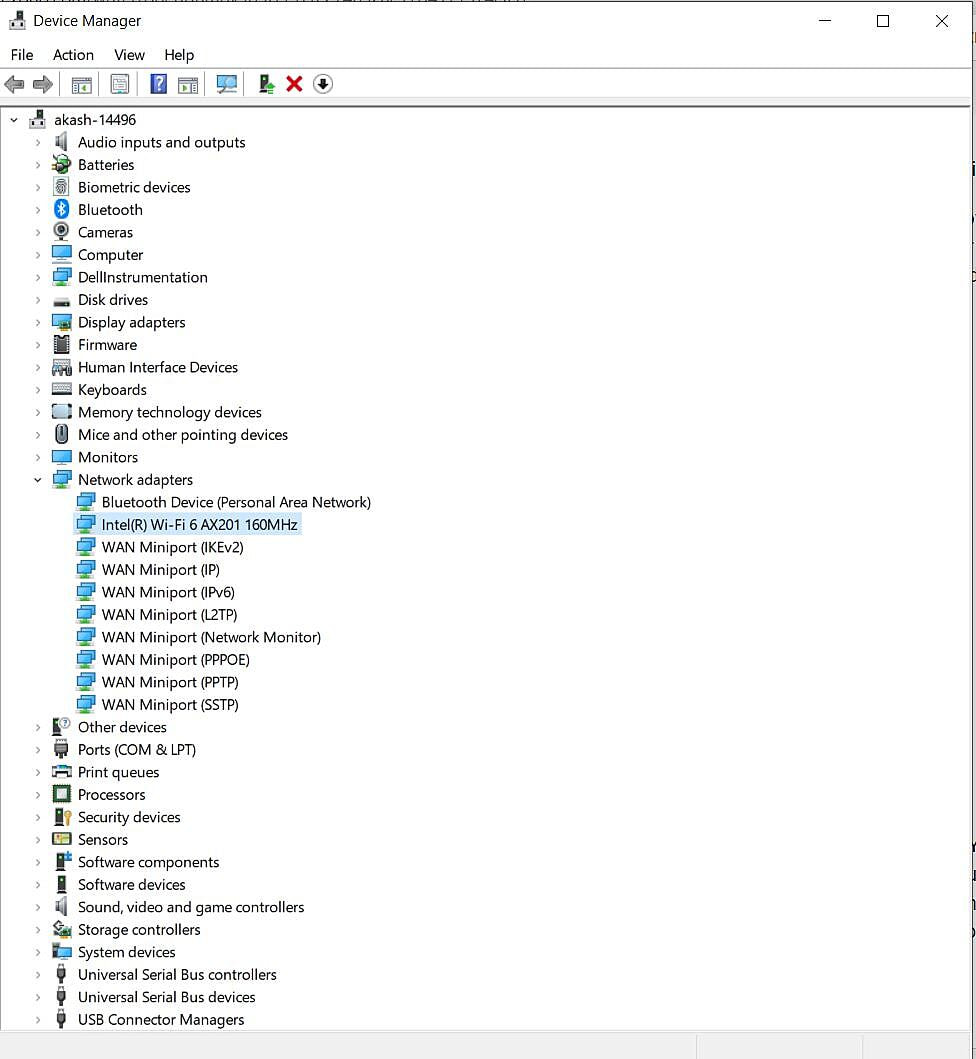
Task: Open the View menu
Action: pyautogui.click(x=129, y=55)
